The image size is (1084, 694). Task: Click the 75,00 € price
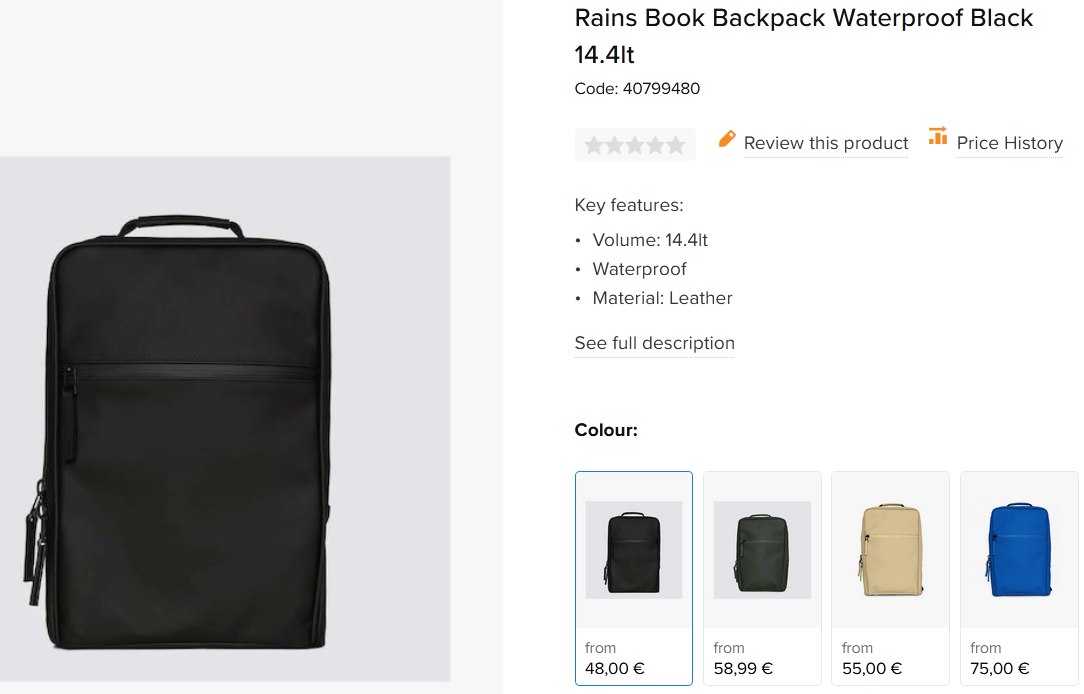[1000, 668]
